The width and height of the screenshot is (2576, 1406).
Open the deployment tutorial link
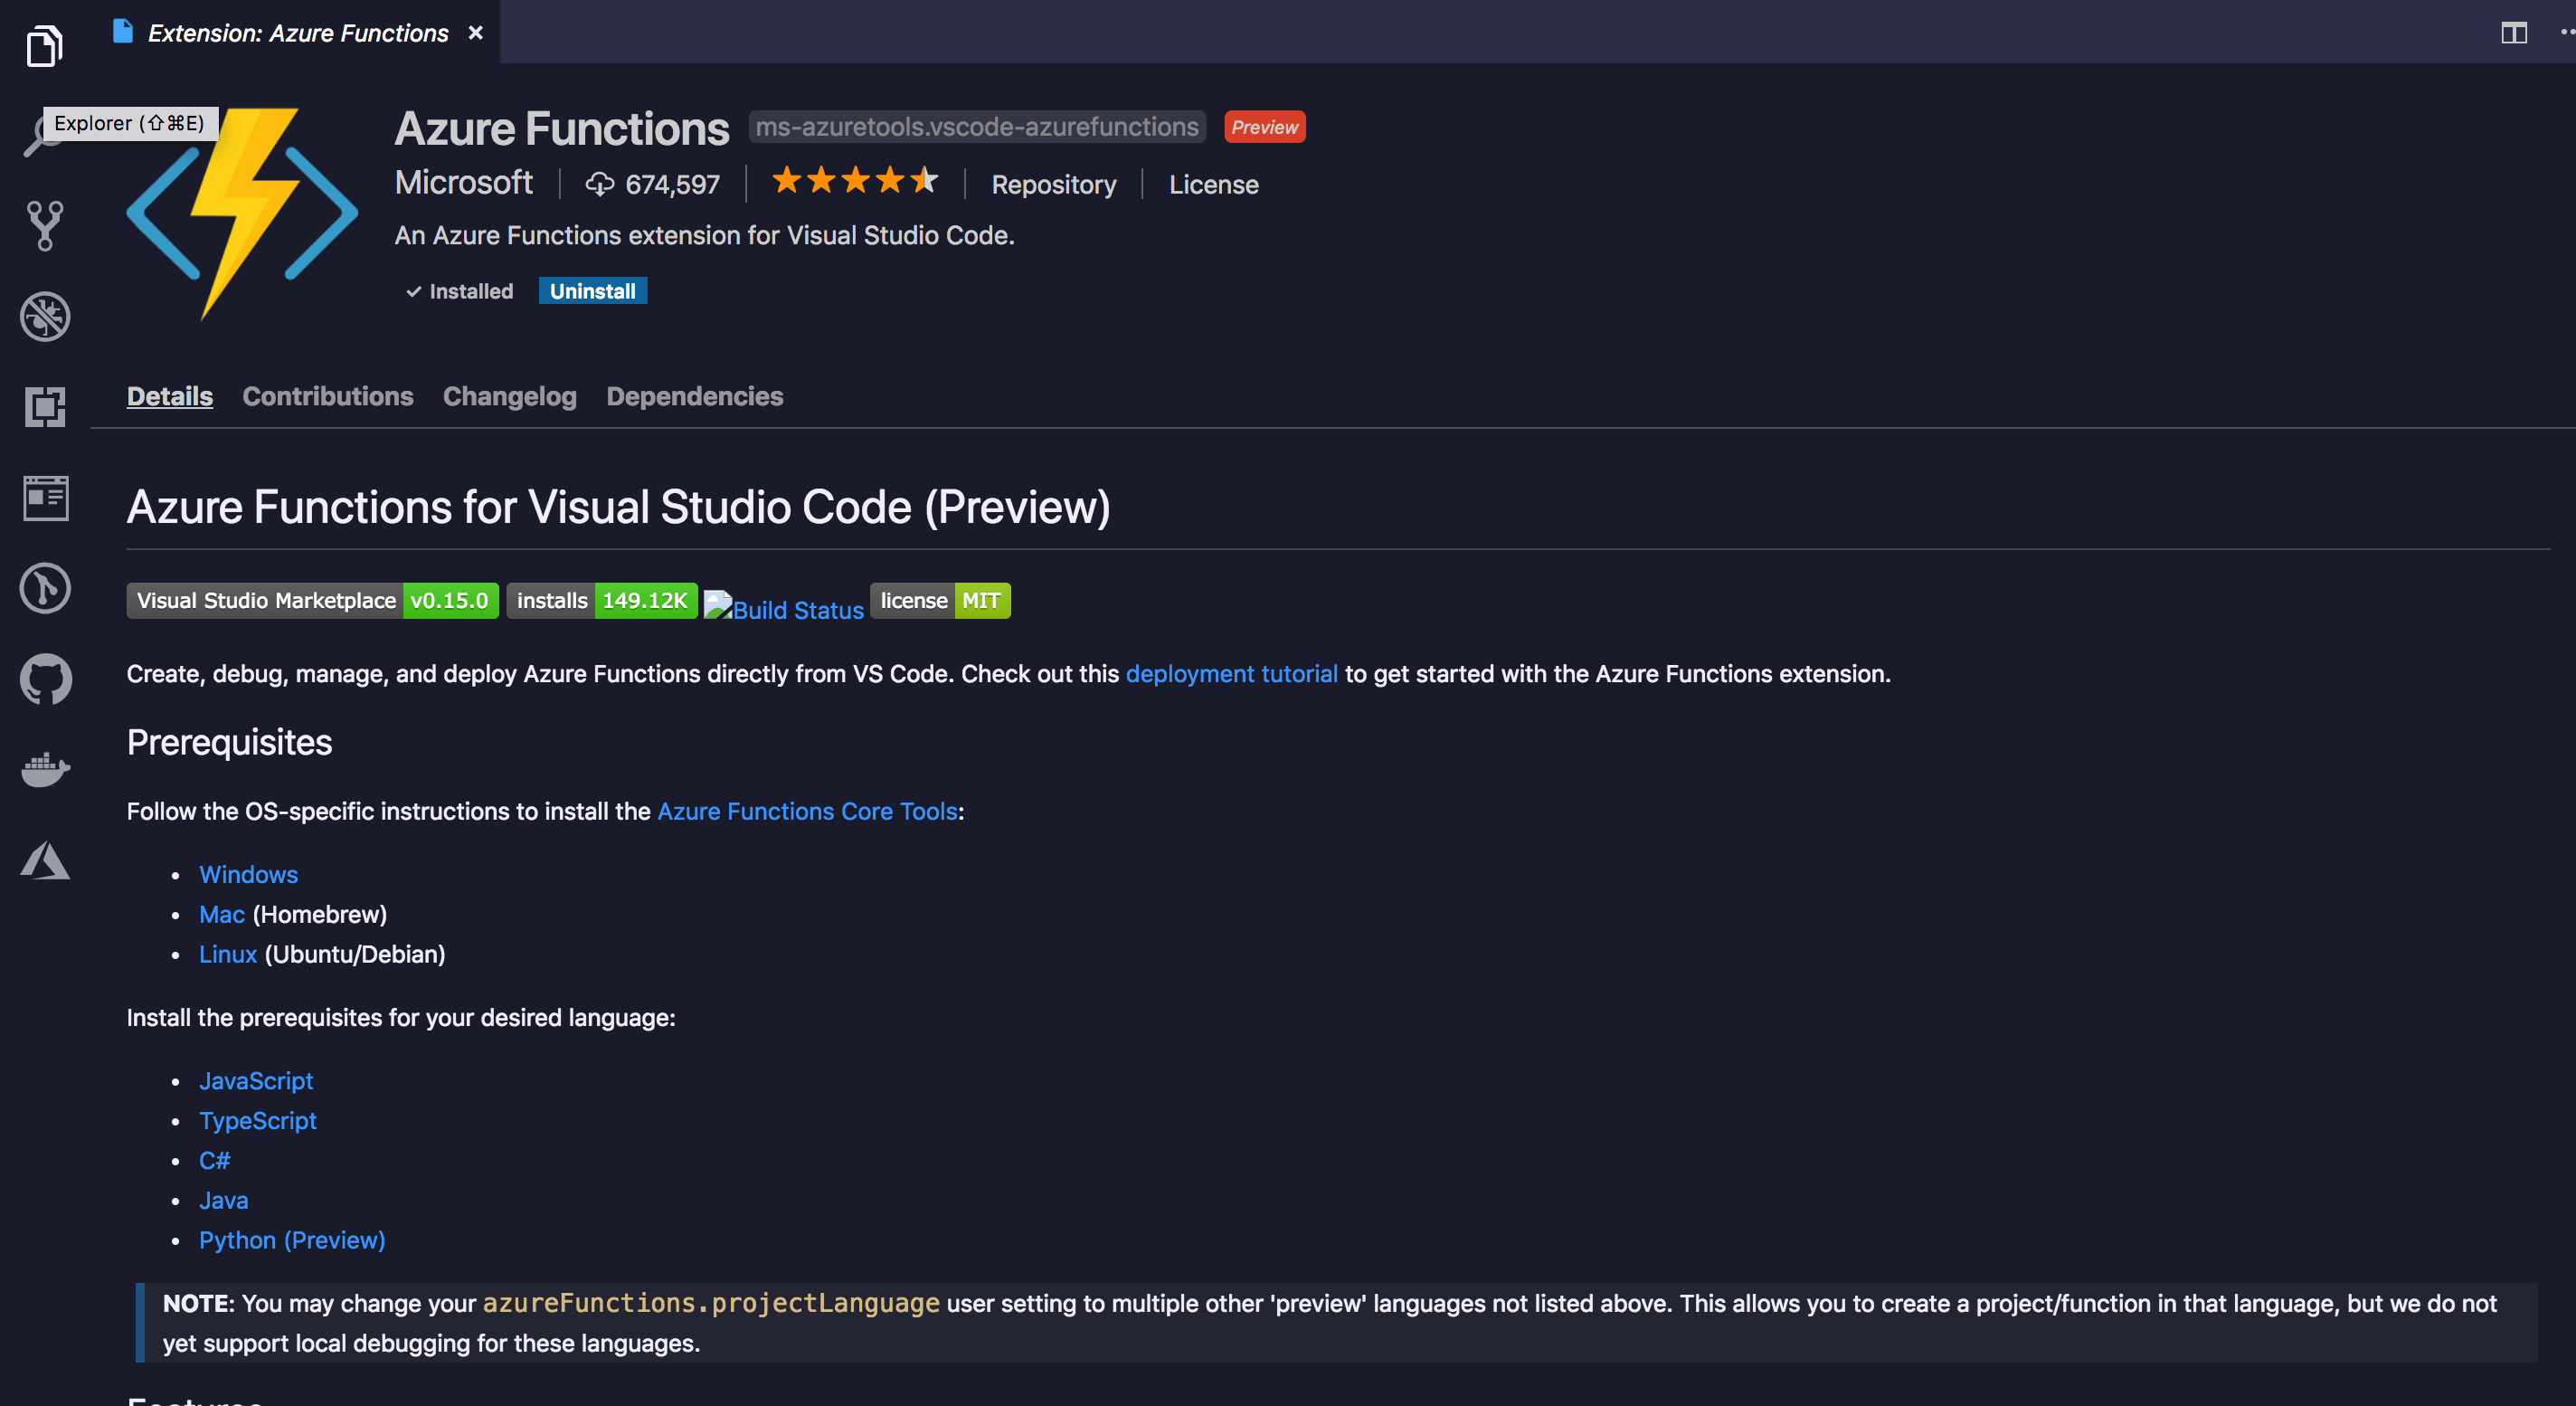(x=1232, y=674)
